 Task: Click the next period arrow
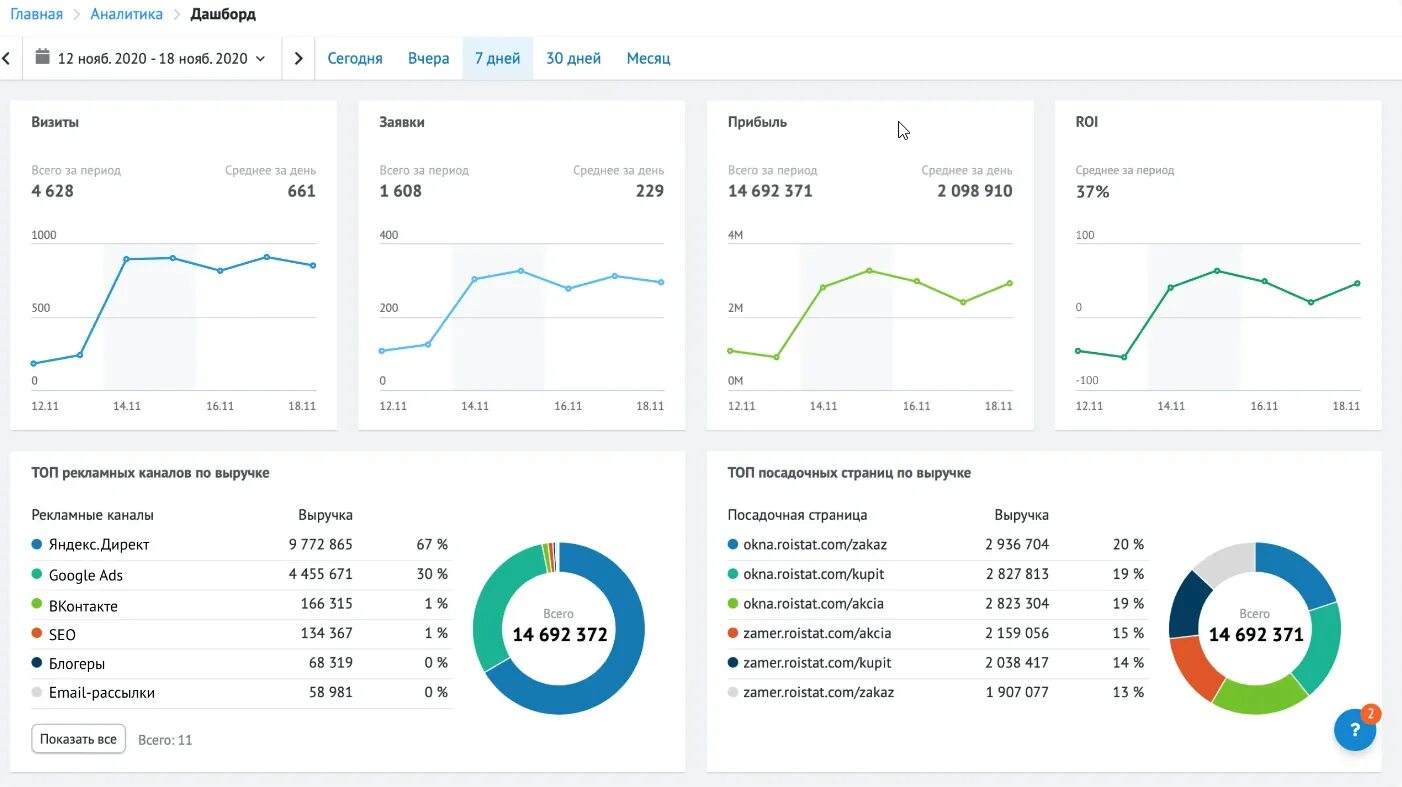click(298, 59)
